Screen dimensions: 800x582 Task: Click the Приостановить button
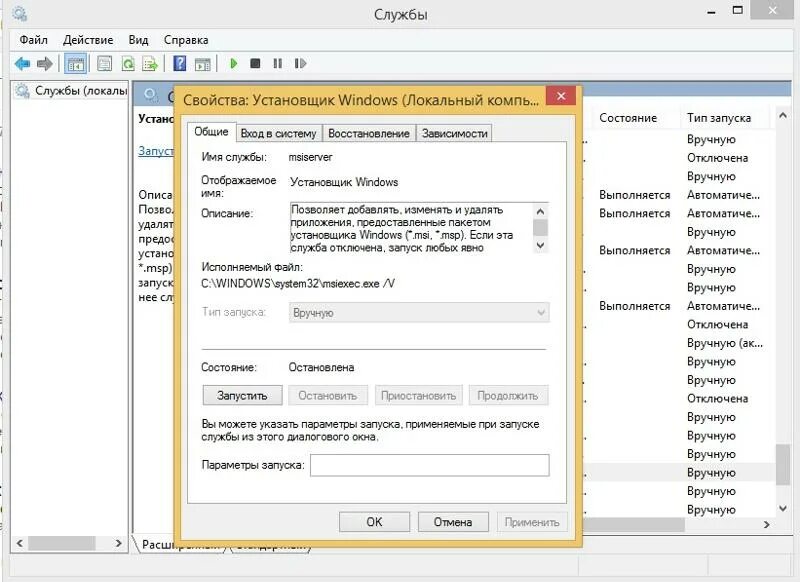tap(418, 395)
